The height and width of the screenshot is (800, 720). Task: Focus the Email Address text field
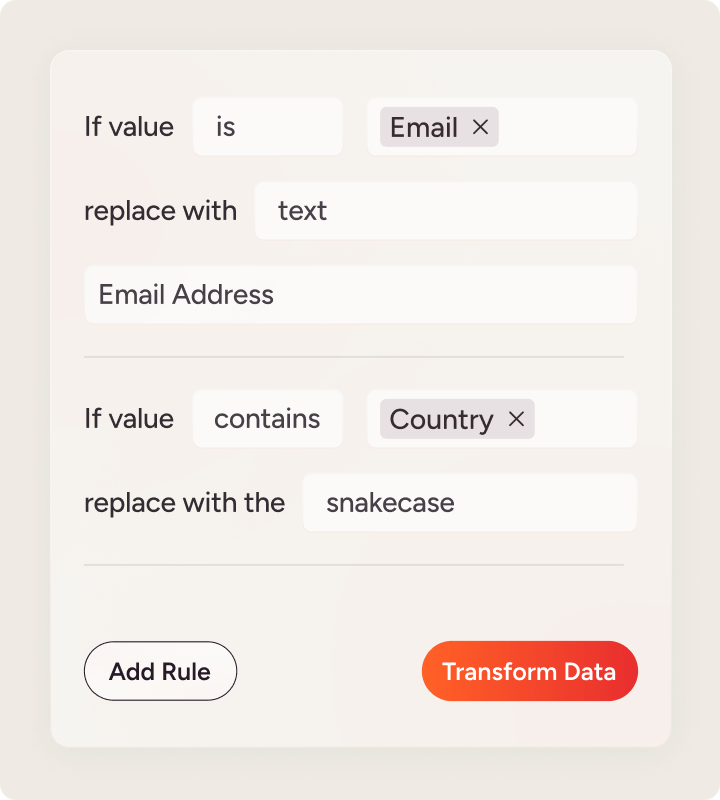(x=360, y=295)
